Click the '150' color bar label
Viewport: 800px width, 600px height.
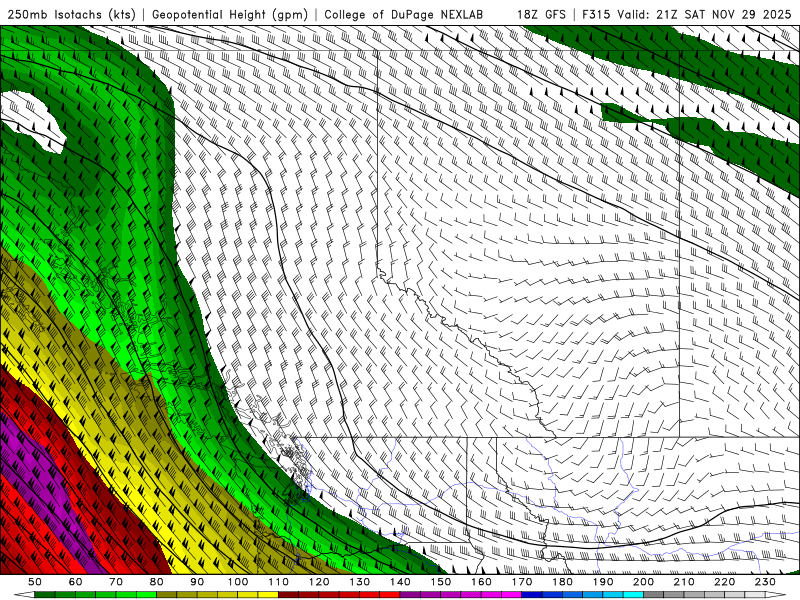pos(441,582)
